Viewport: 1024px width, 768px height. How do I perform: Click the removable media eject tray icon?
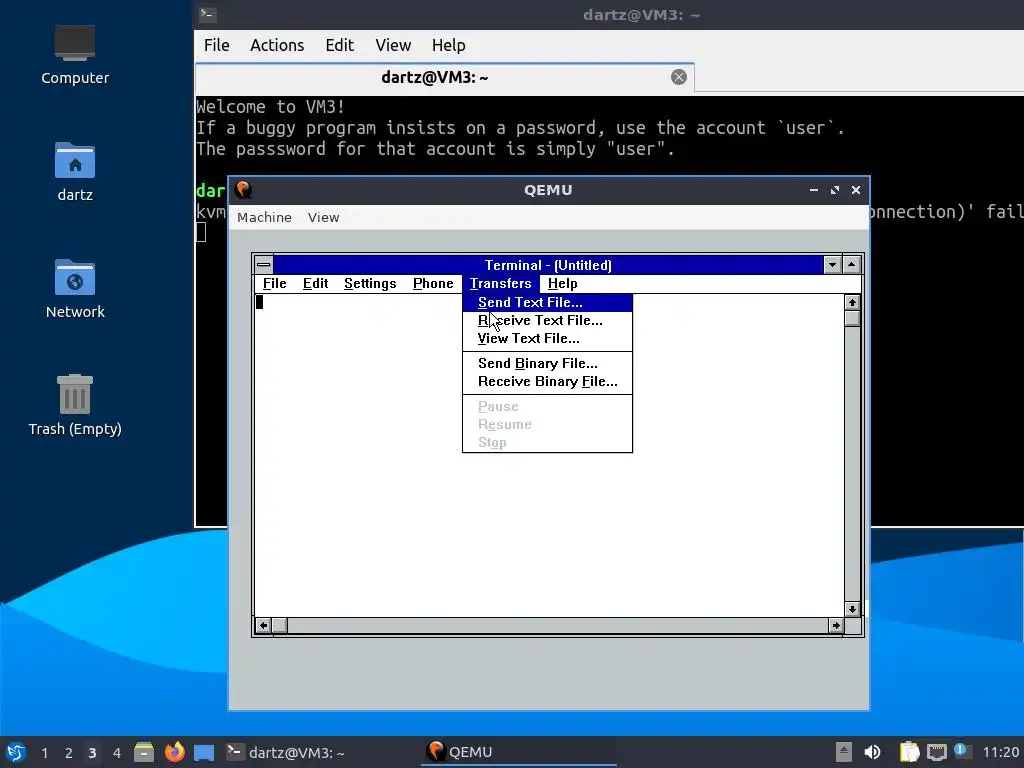click(x=844, y=752)
